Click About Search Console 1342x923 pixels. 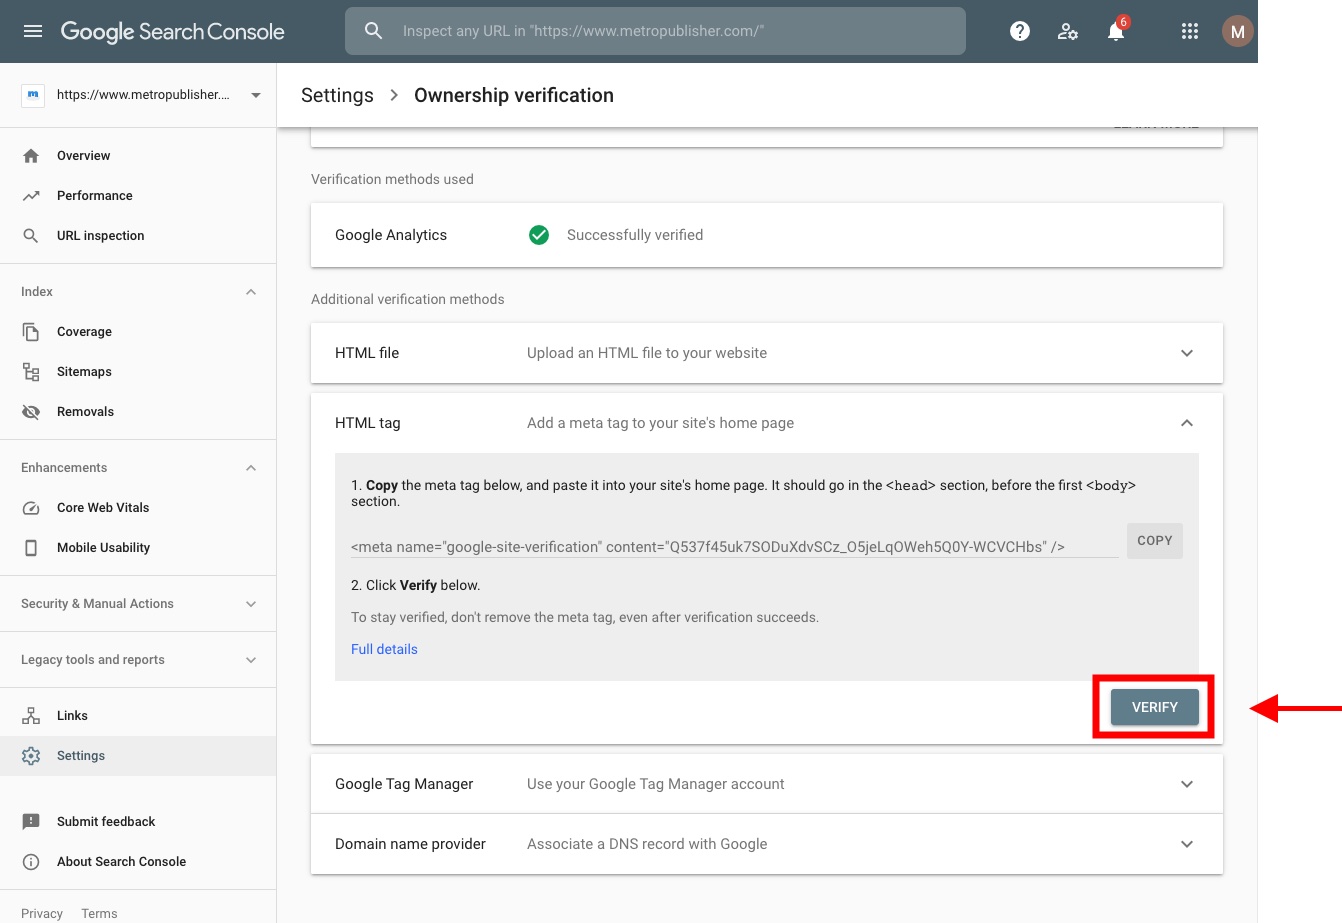point(121,862)
